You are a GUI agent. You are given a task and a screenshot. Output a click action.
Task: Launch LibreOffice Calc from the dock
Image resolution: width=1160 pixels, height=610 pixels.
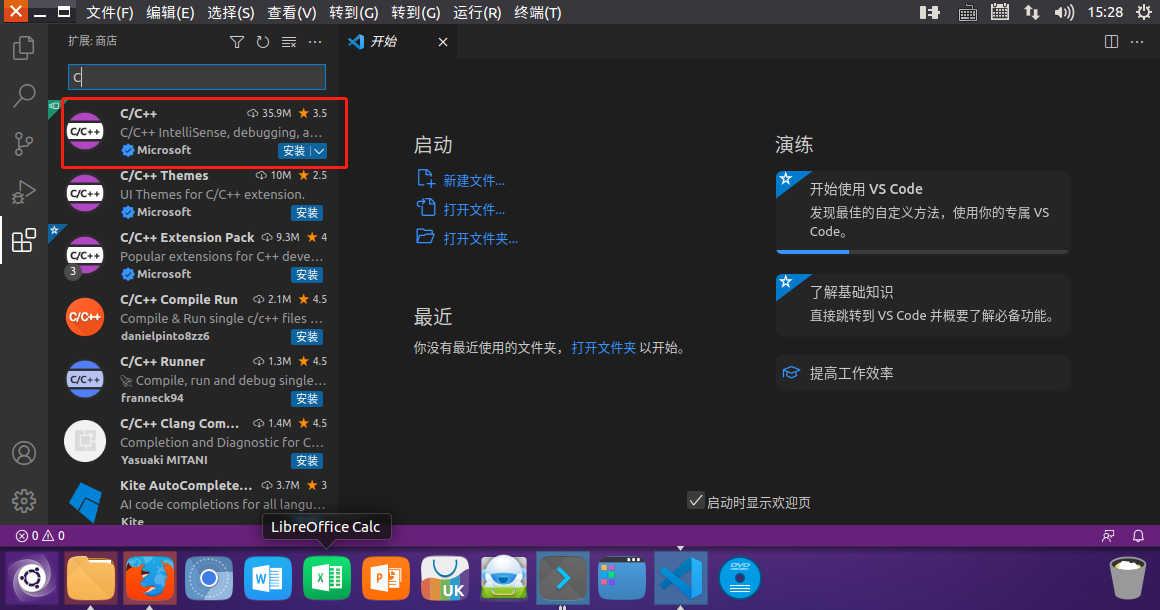point(326,578)
